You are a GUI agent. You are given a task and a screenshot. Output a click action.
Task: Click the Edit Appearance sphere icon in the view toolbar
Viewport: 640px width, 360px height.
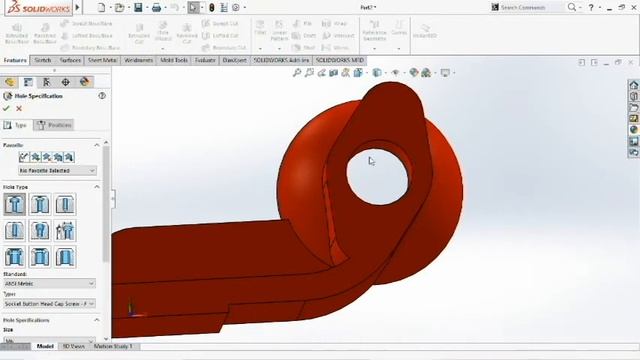(413, 73)
